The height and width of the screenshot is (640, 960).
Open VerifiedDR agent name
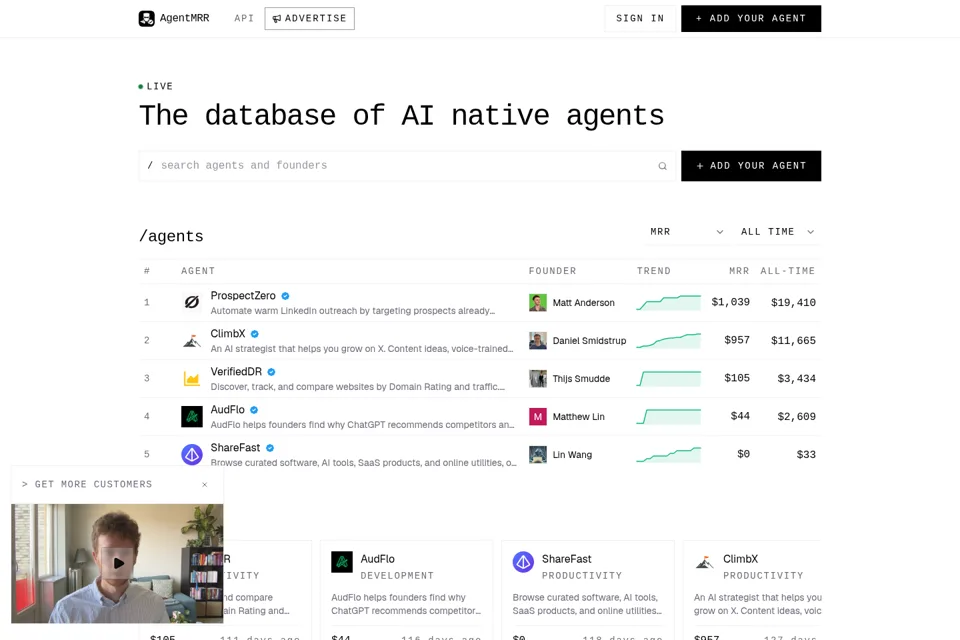(x=236, y=372)
